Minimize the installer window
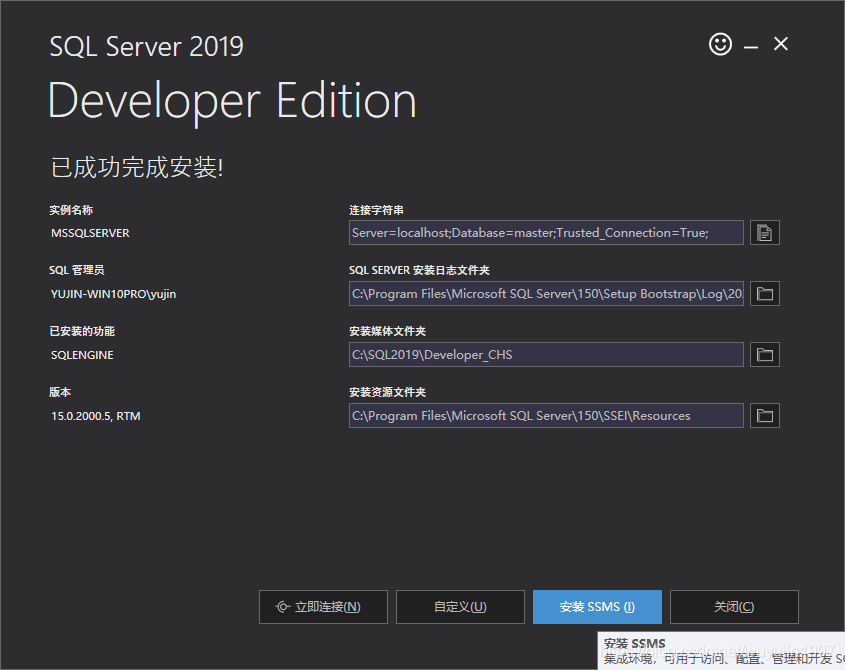 pyautogui.click(x=751, y=47)
